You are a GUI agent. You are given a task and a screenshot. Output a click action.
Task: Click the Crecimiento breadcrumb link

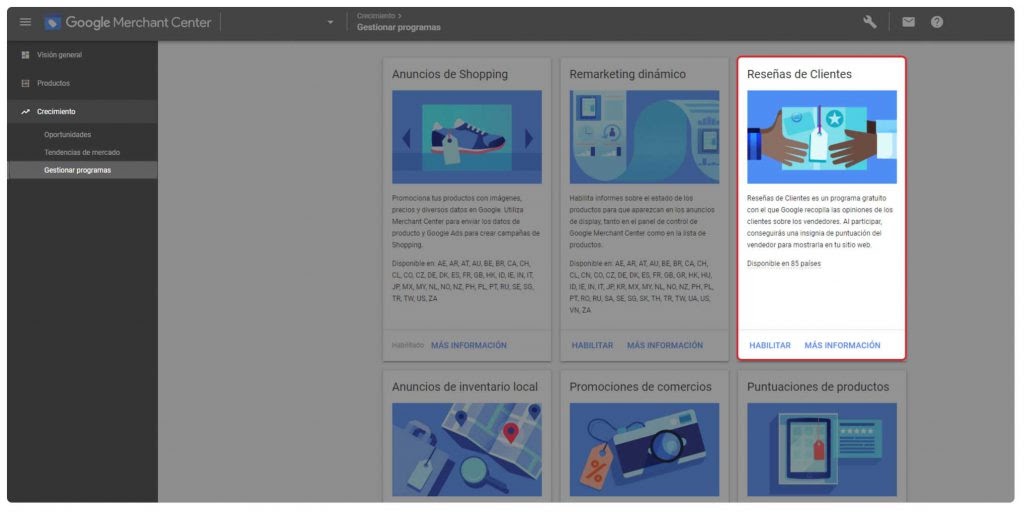click(376, 16)
